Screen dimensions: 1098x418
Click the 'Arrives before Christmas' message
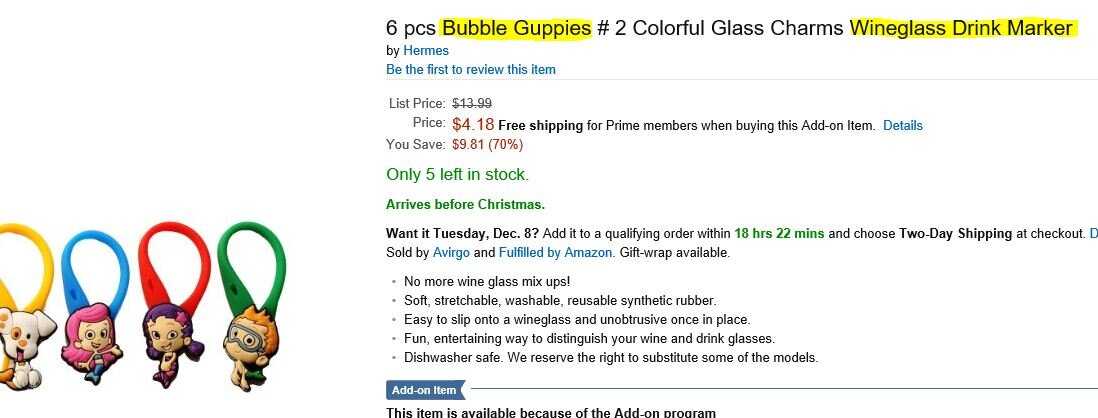coord(465,204)
